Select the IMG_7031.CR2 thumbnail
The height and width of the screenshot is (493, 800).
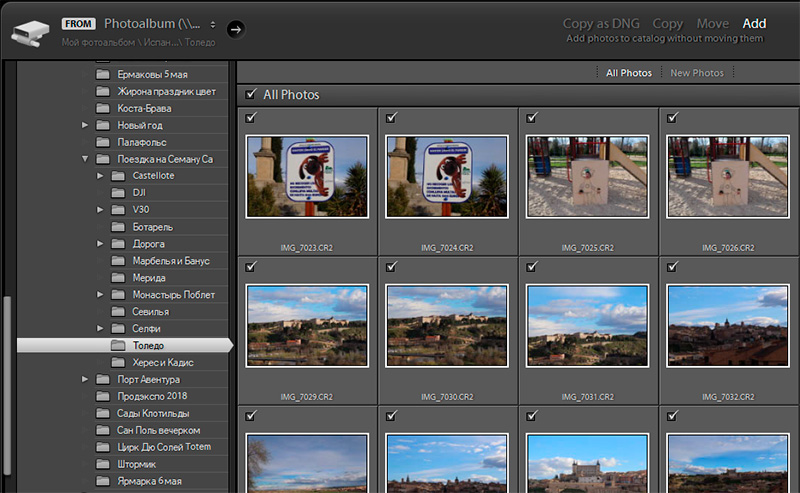(x=588, y=325)
